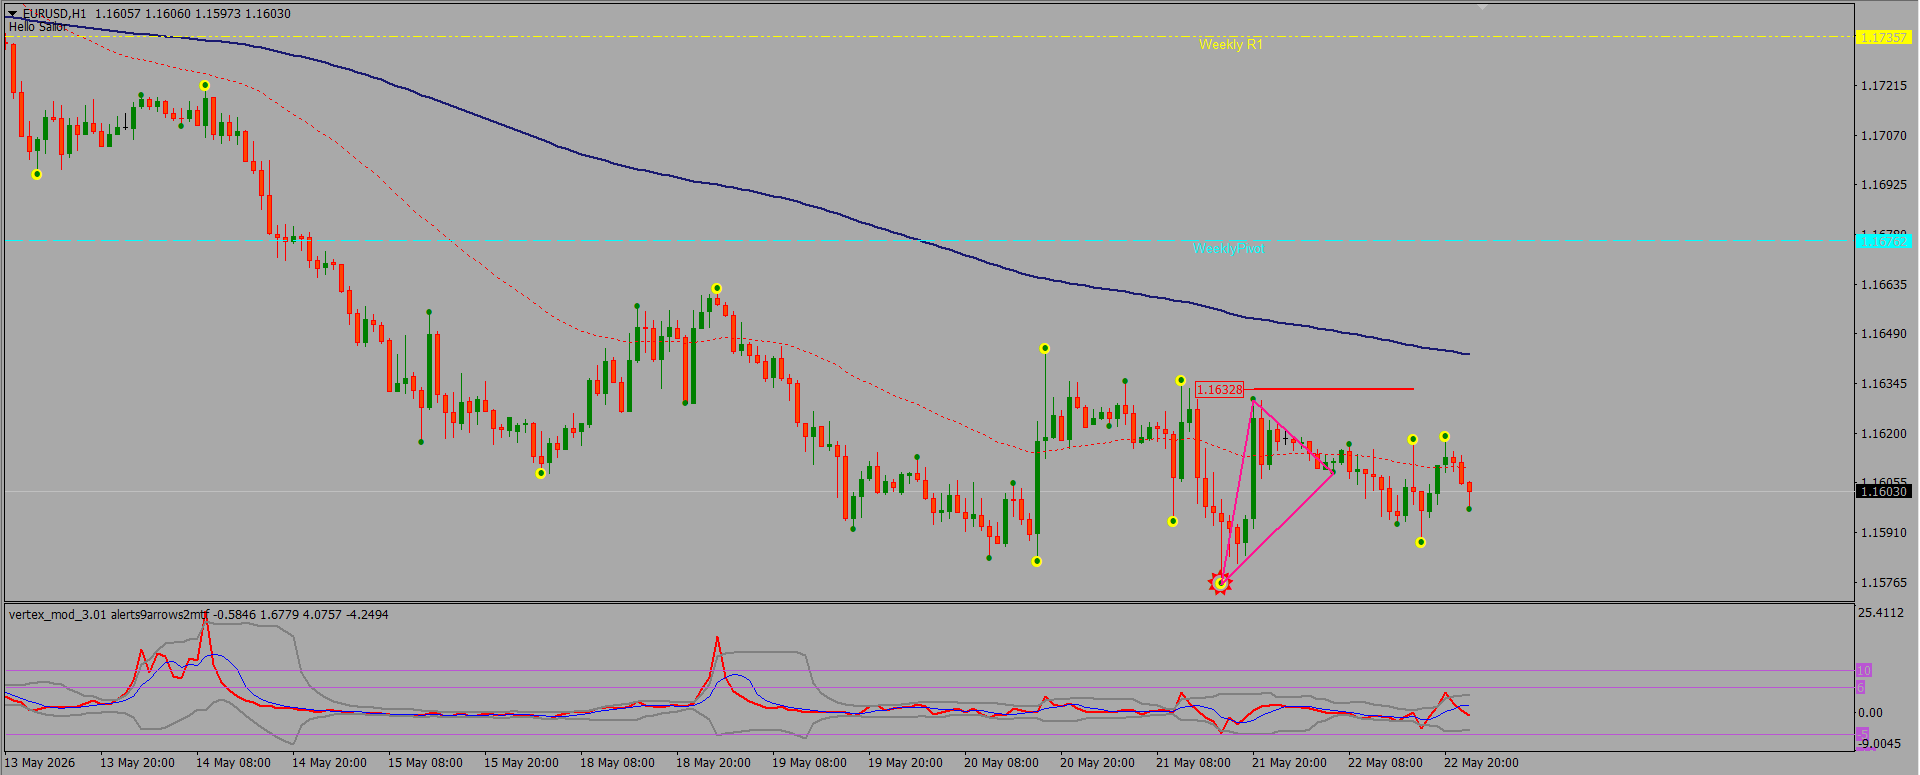Viewport: 1920px width, 775px height.
Task: Click the -9.0045 indicator scale value
Action: tap(1881, 743)
